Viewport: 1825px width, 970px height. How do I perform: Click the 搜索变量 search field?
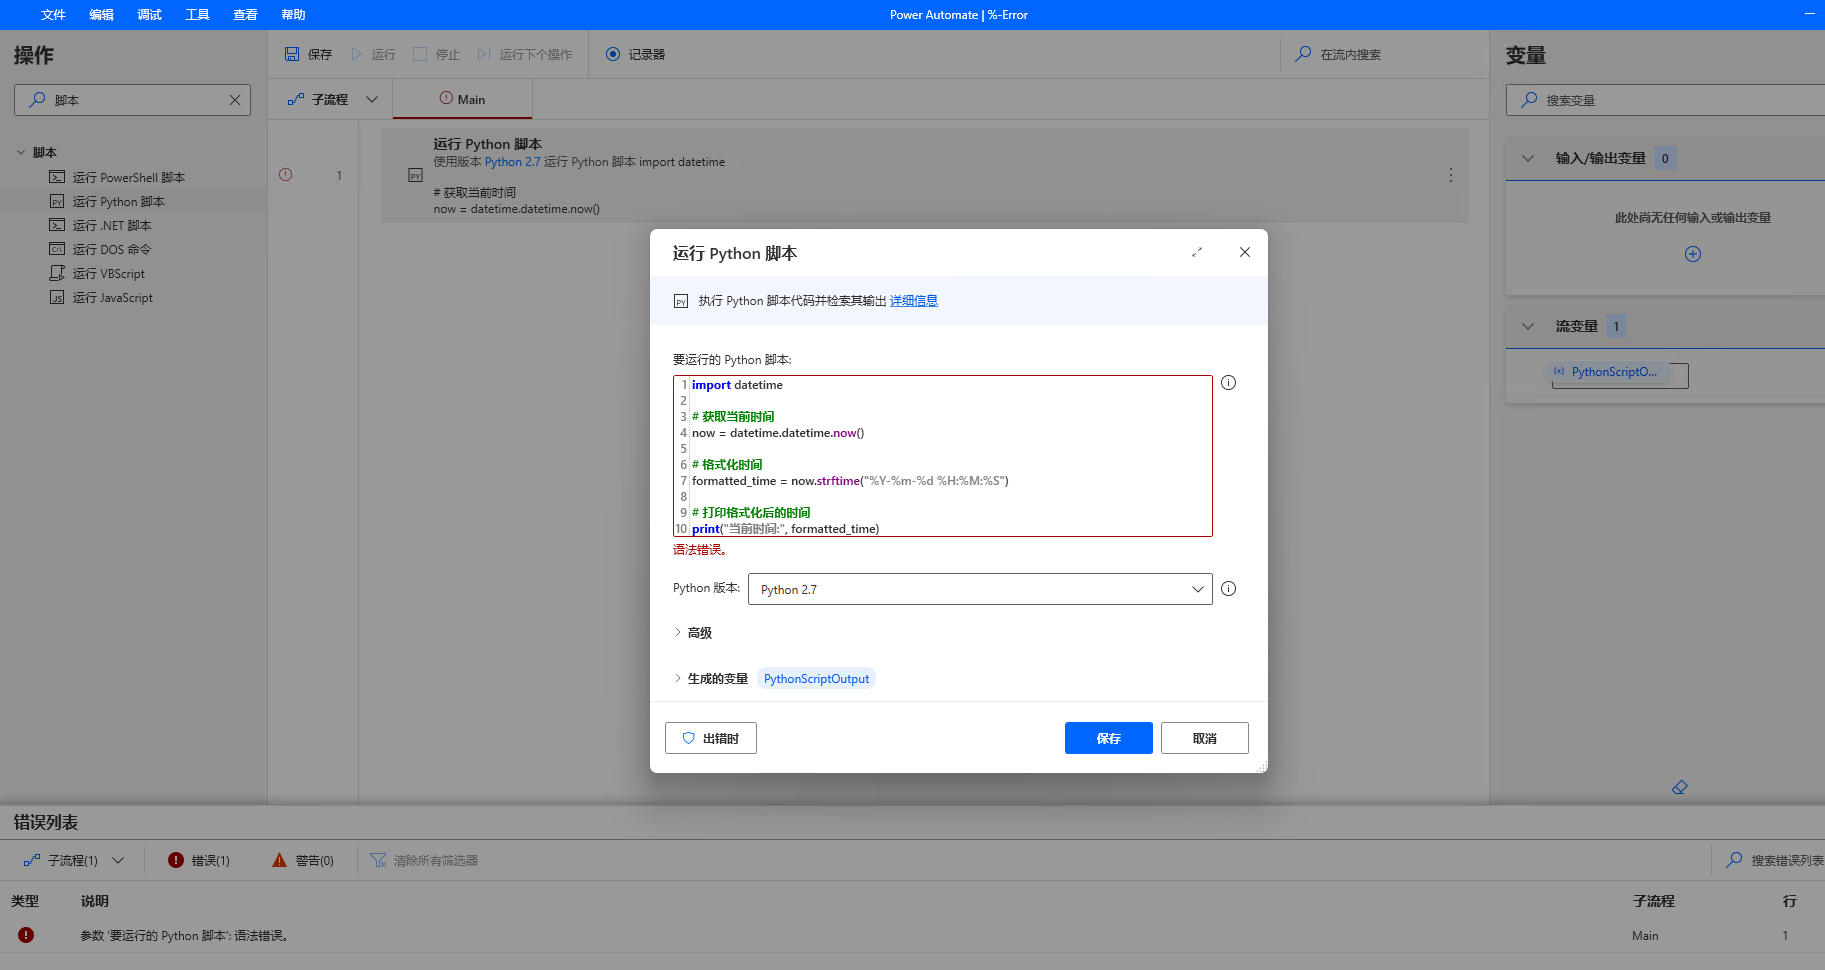click(1665, 100)
